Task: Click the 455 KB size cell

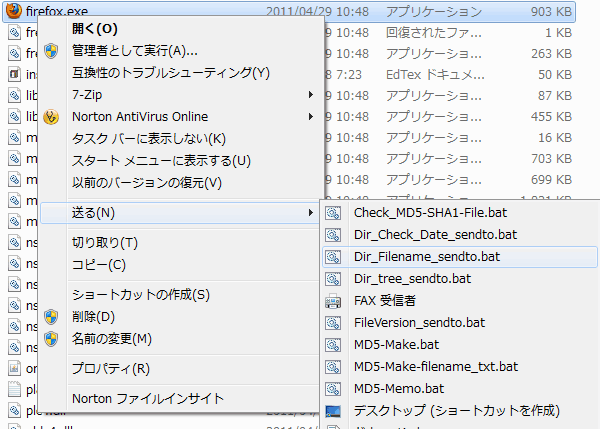Action: pos(551,117)
